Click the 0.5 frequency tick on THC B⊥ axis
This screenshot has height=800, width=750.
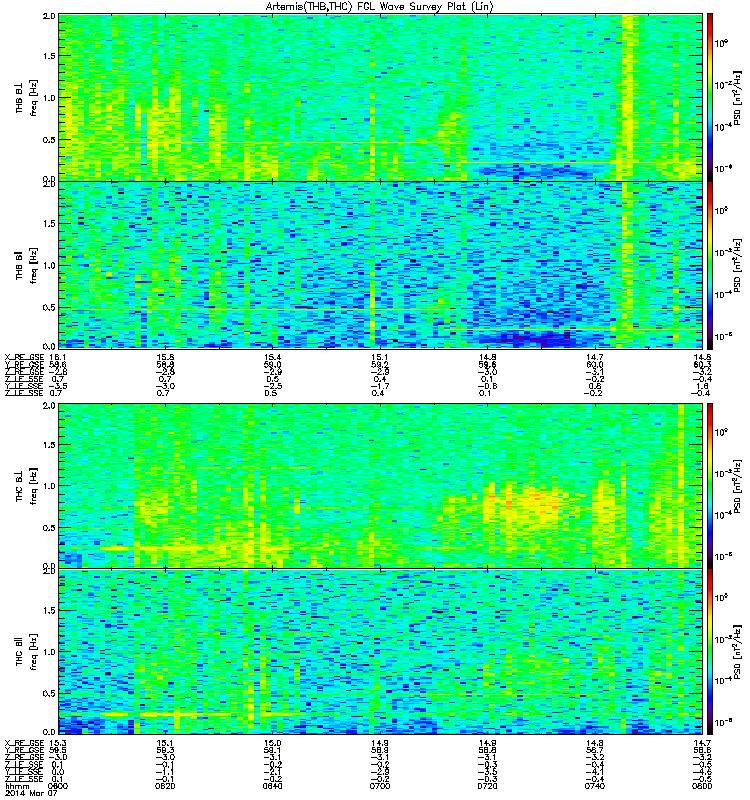(49, 528)
